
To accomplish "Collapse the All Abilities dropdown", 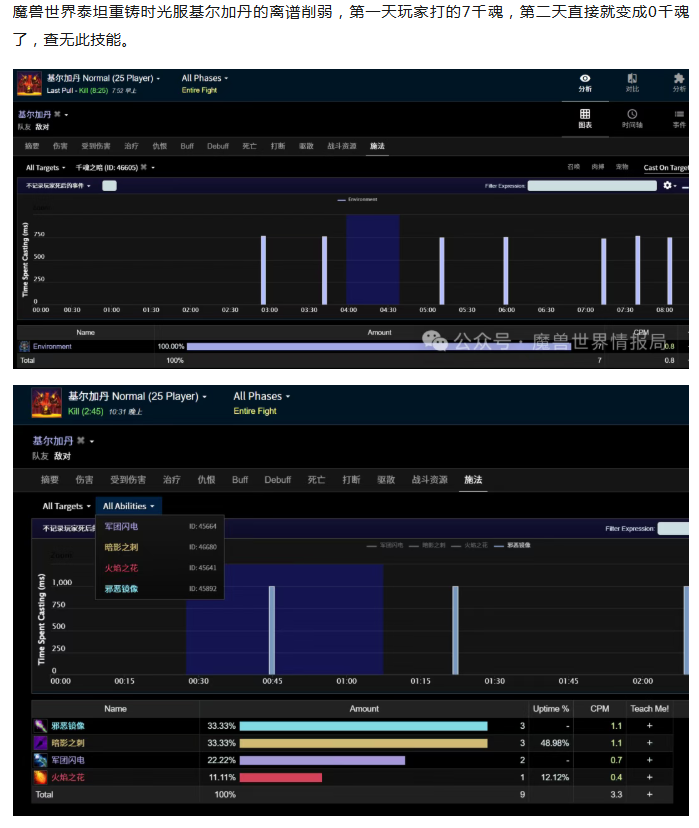I will click(x=129, y=506).
